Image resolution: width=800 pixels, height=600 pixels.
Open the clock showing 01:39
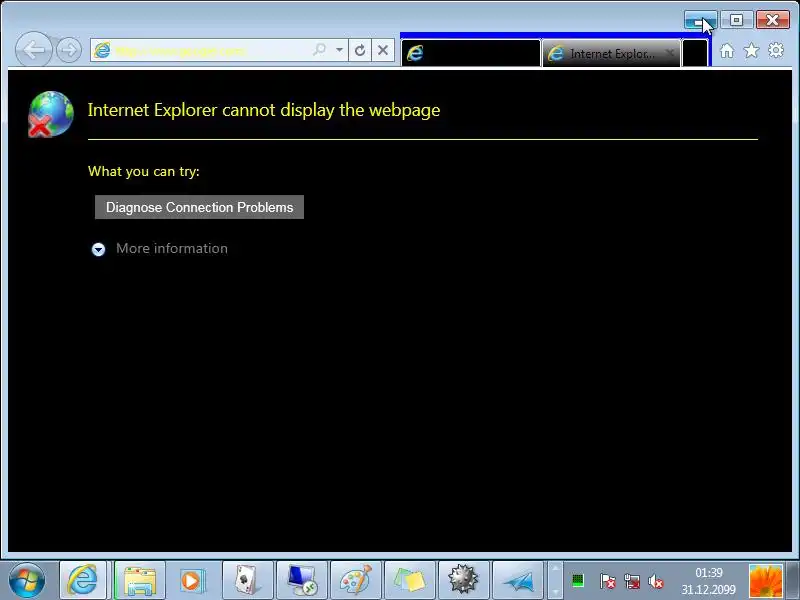(x=709, y=581)
